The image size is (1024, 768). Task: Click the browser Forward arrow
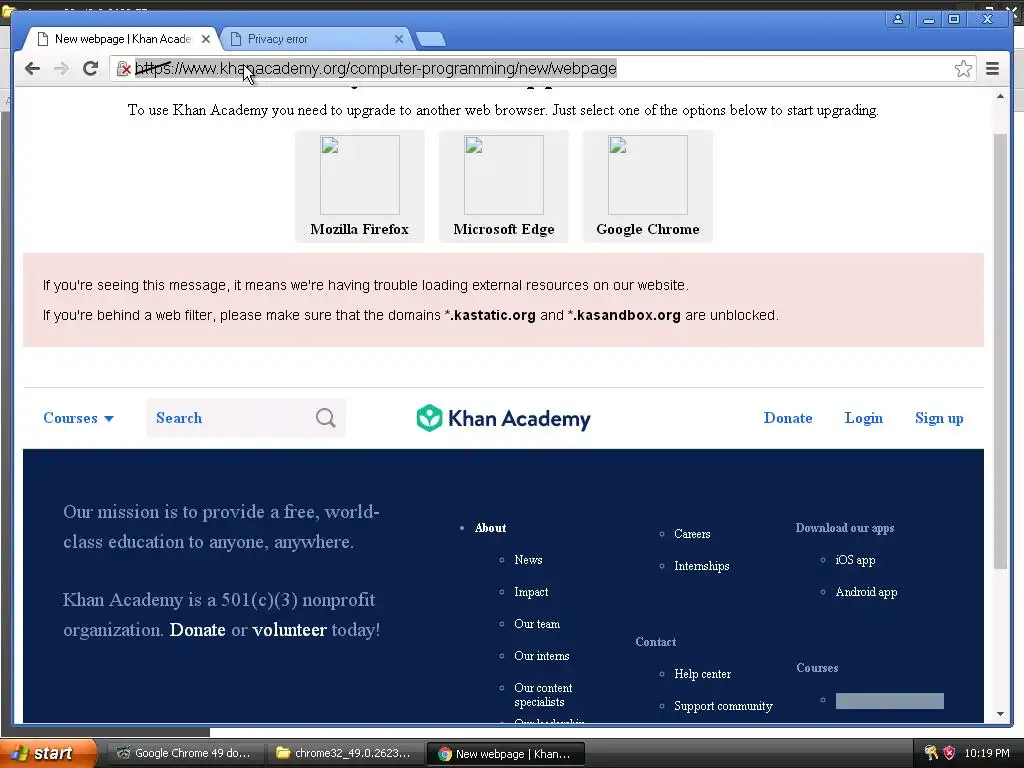[61, 68]
